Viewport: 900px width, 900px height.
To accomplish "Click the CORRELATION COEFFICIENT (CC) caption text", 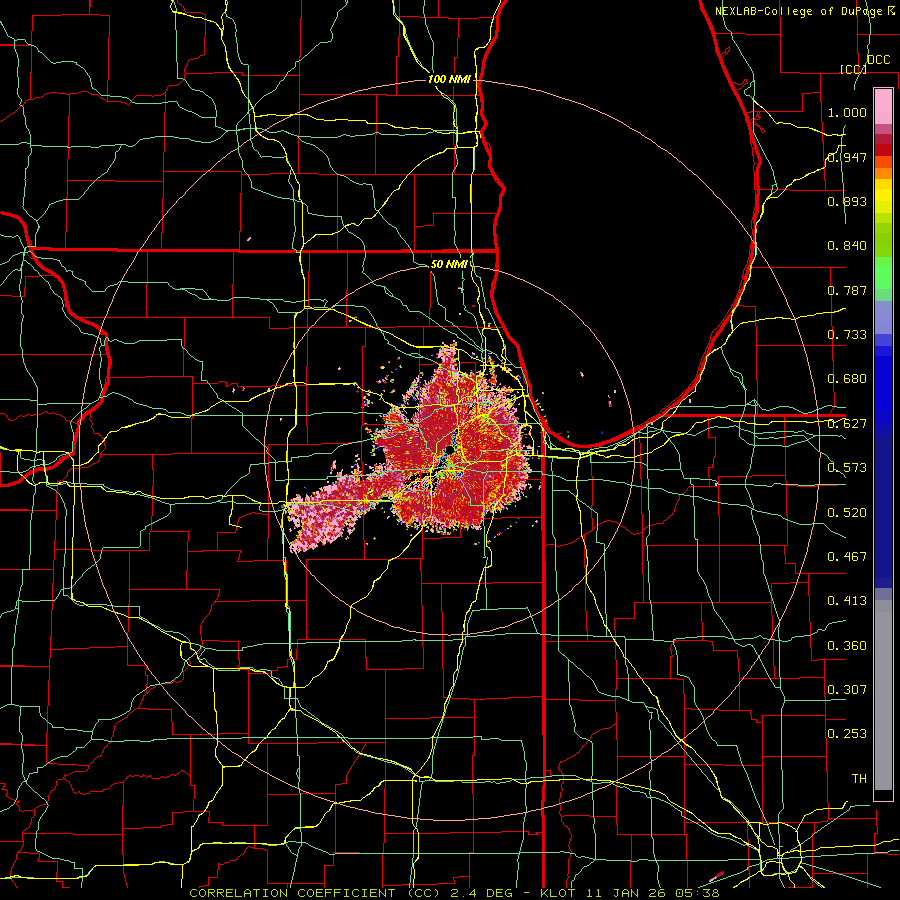I will 315,893.
